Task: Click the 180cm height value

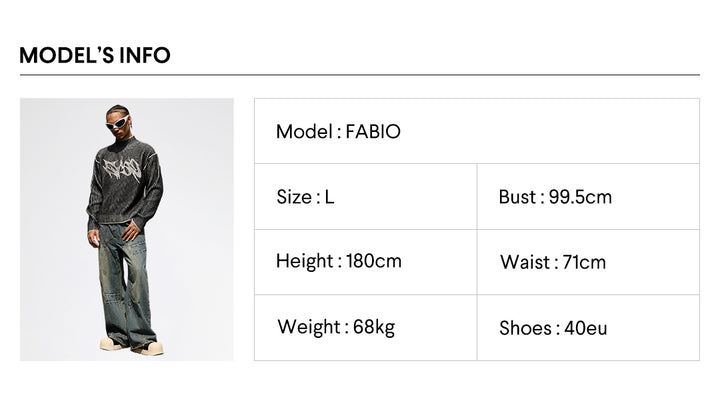Action: coord(374,261)
